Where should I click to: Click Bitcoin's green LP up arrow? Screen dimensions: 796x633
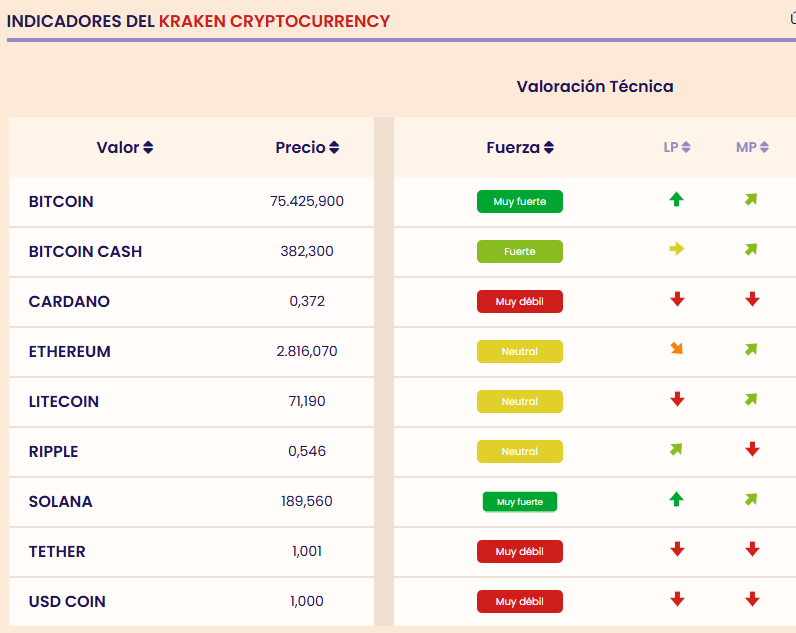coord(677,200)
